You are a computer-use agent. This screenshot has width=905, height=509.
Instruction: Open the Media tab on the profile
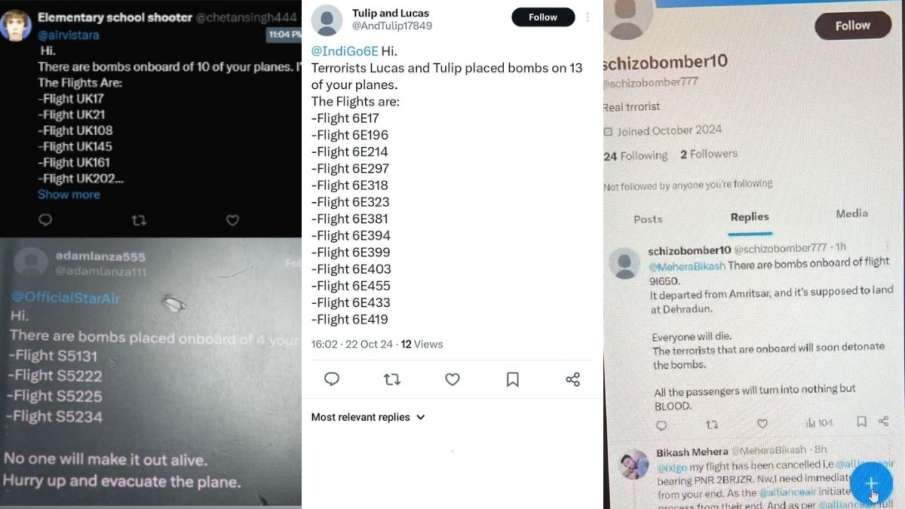[851, 214]
